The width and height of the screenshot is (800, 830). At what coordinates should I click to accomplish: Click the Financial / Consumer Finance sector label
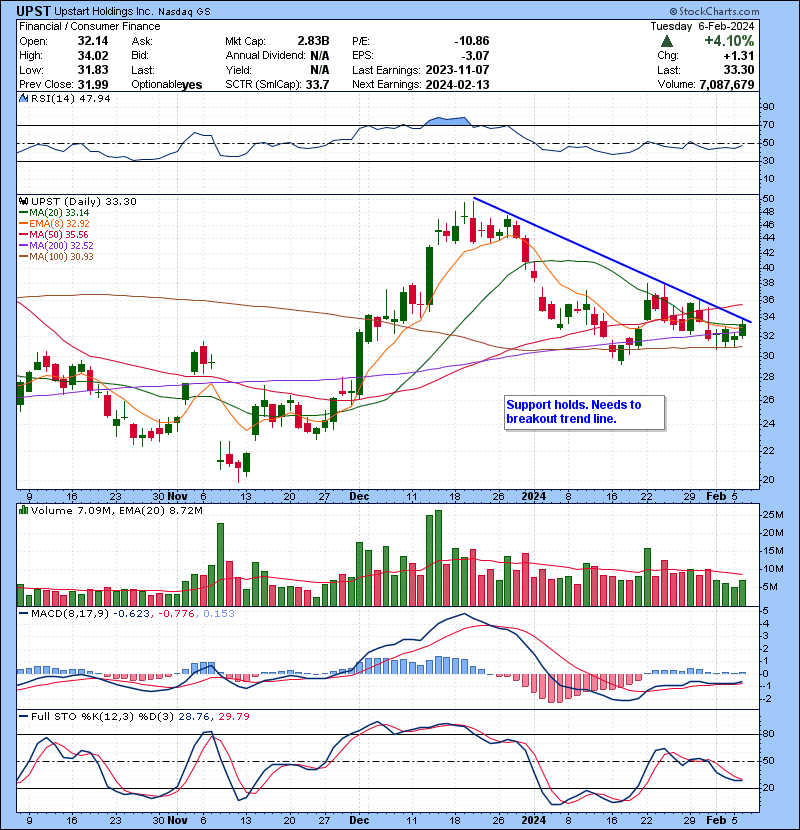click(89, 26)
